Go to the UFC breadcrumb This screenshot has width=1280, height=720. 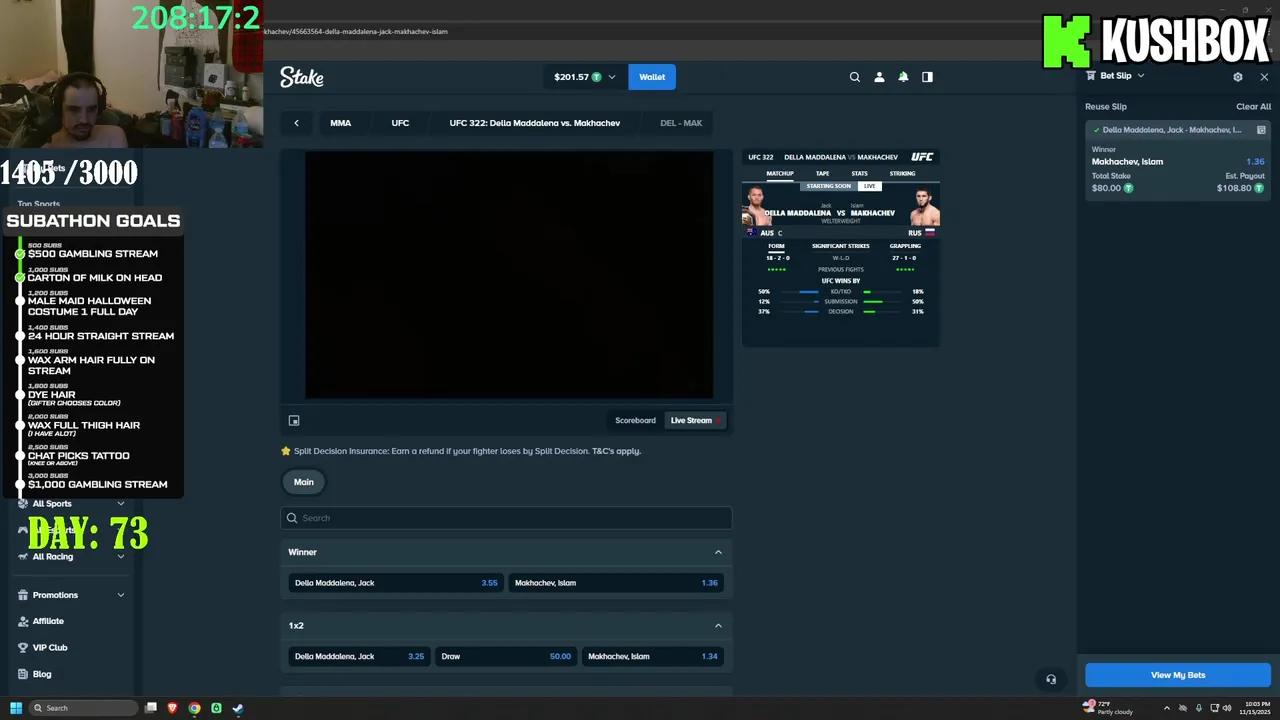click(400, 123)
